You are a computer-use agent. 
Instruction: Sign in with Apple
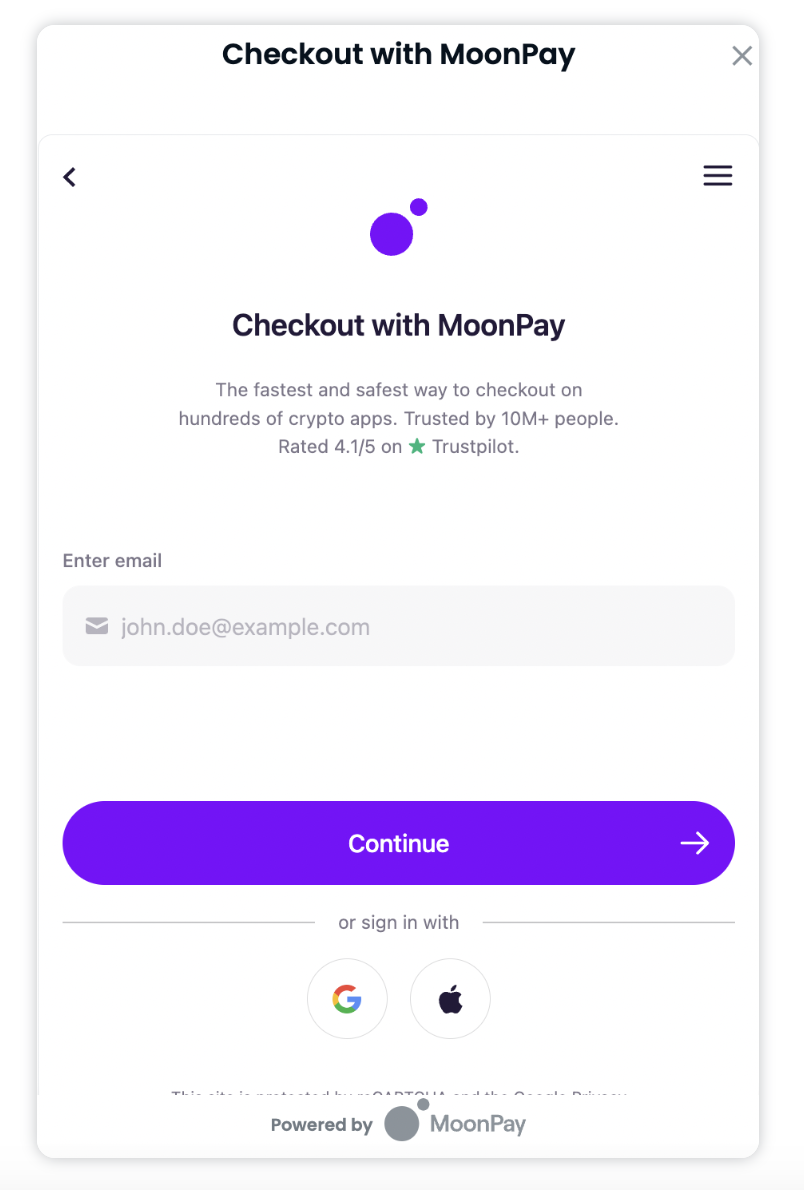pos(450,999)
